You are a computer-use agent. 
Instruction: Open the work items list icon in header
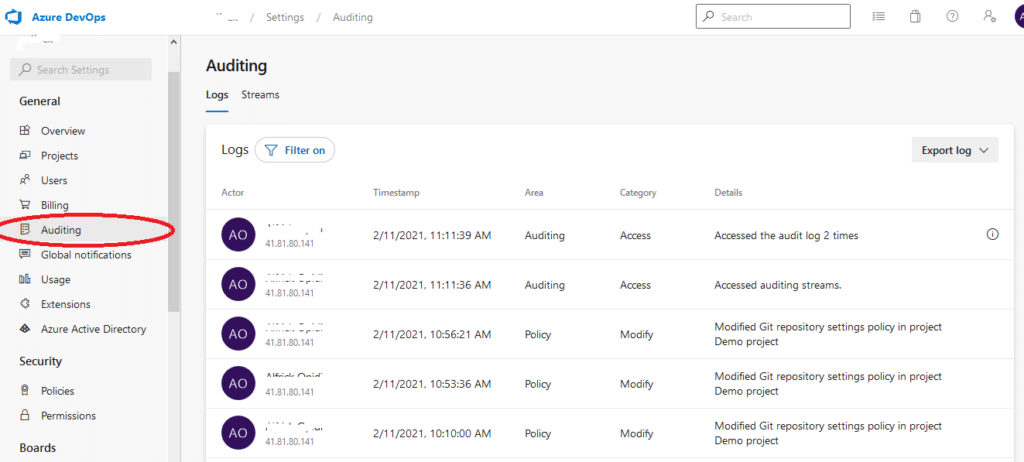click(x=878, y=17)
